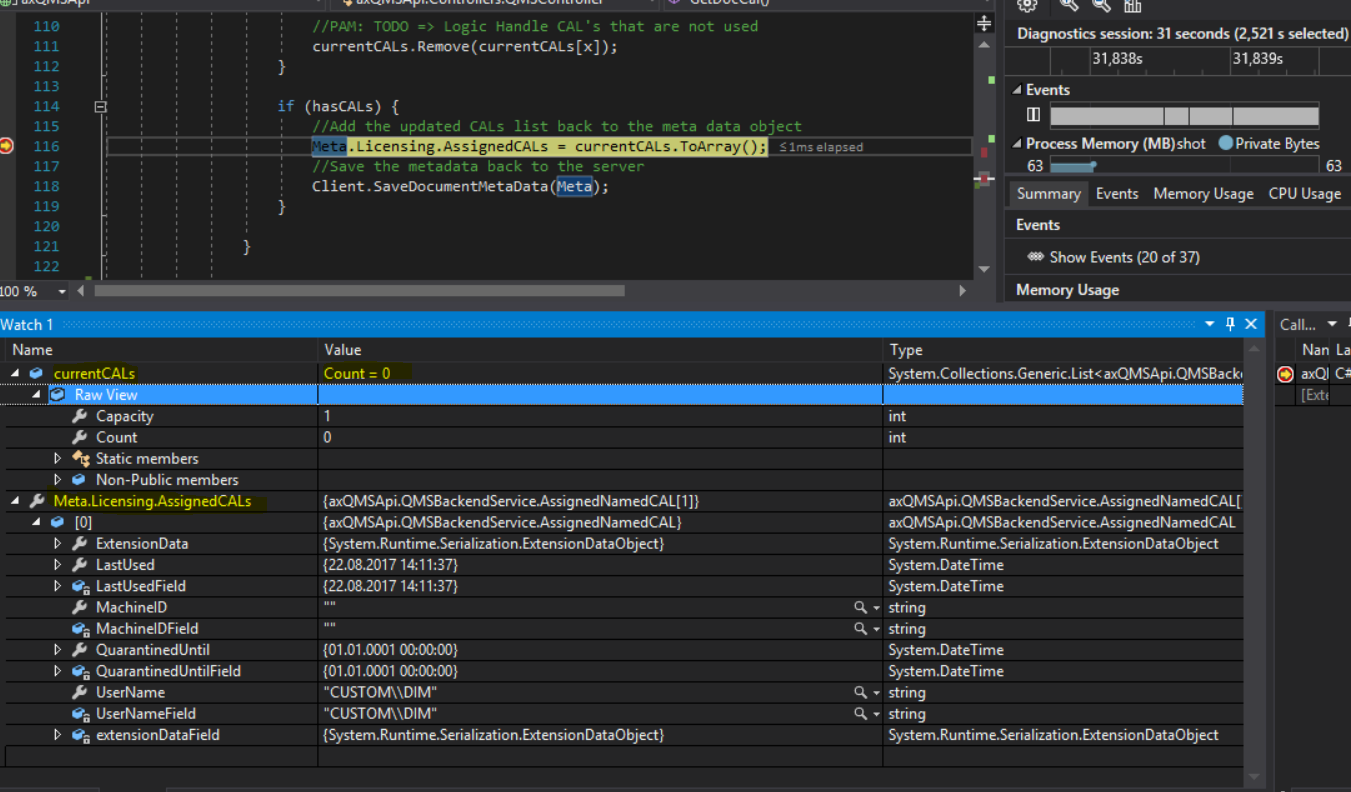1351x792 pixels.
Task: Collapse the Events graph section
Action: pos(1018,90)
